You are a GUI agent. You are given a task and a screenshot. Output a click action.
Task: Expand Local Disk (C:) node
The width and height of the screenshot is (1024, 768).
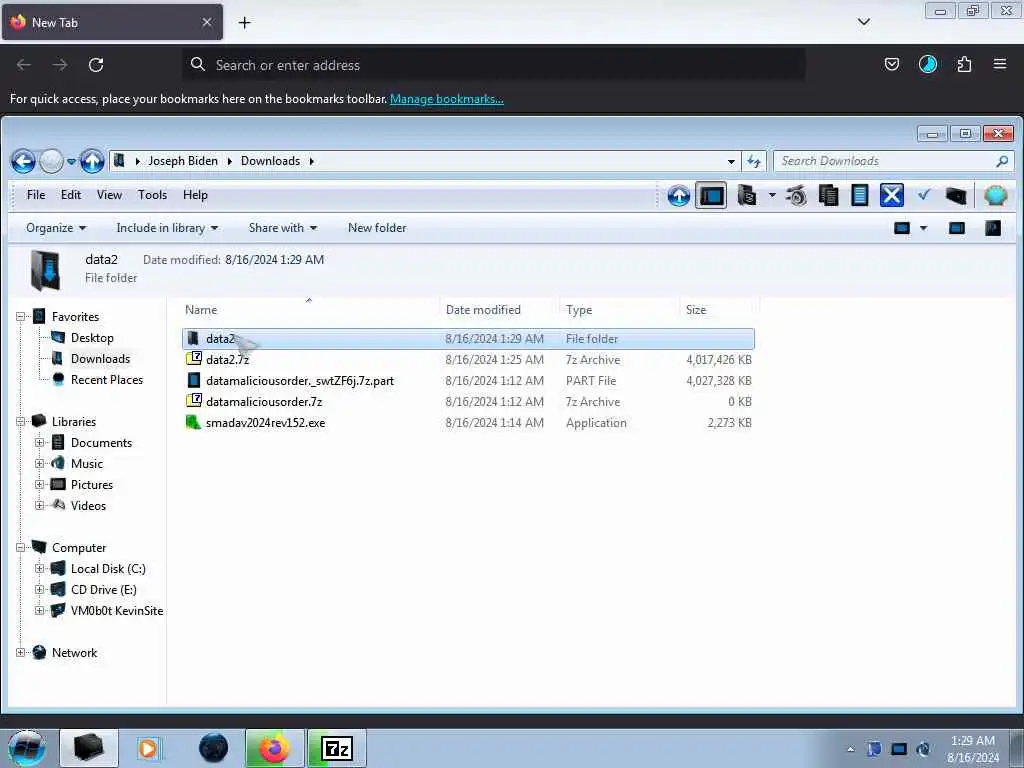39,569
